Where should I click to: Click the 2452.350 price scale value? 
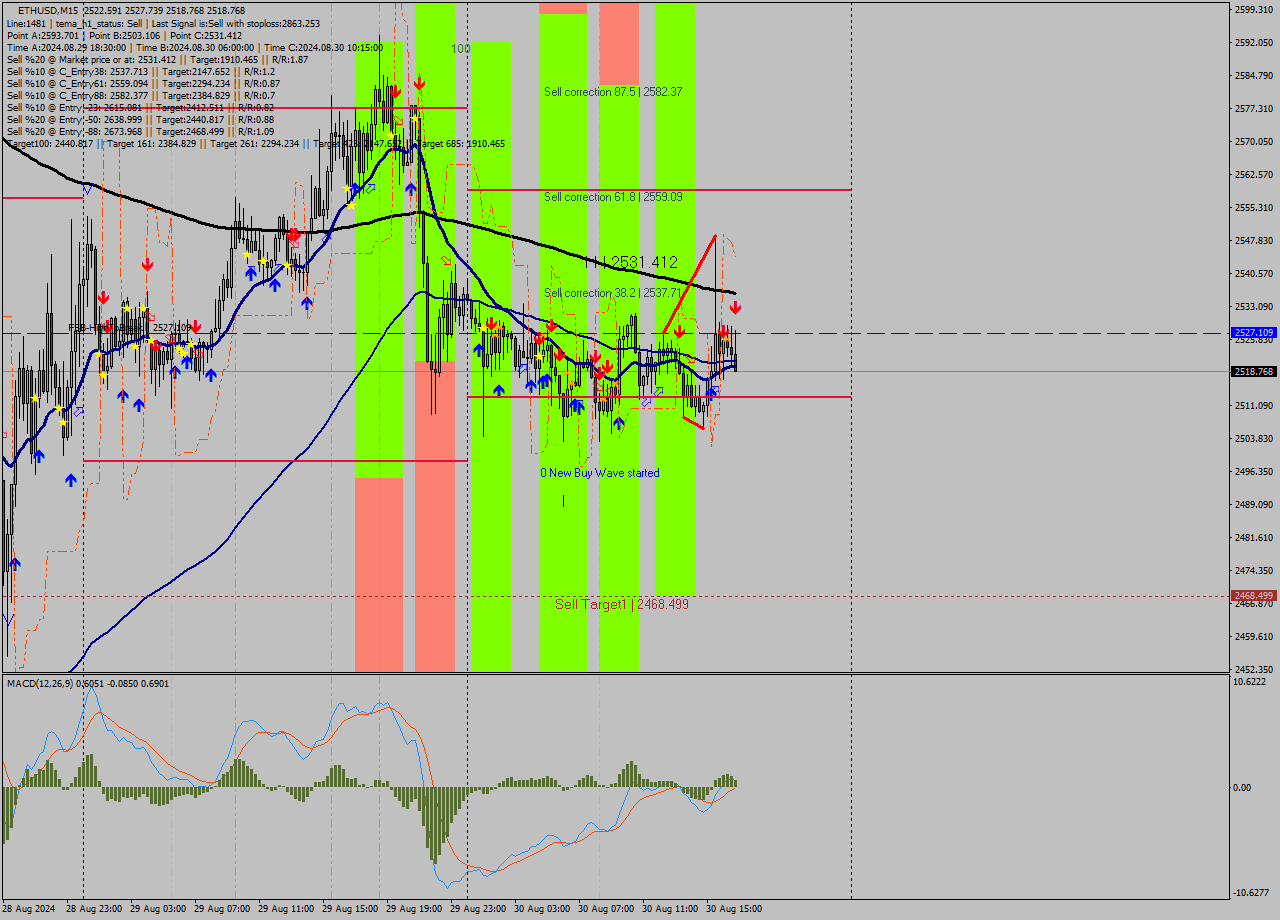[1254, 669]
